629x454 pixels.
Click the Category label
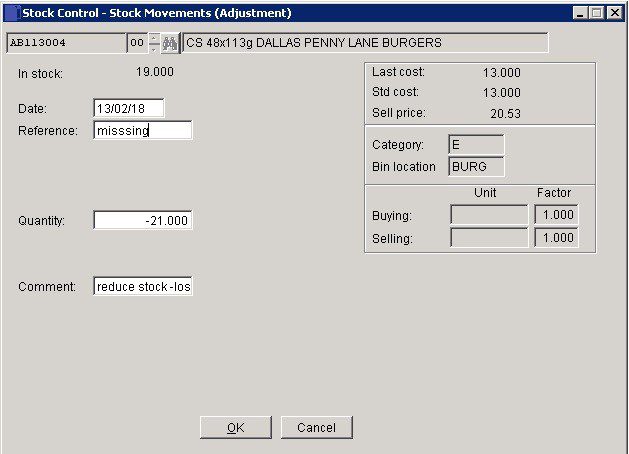pyautogui.click(x=398, y=144)
